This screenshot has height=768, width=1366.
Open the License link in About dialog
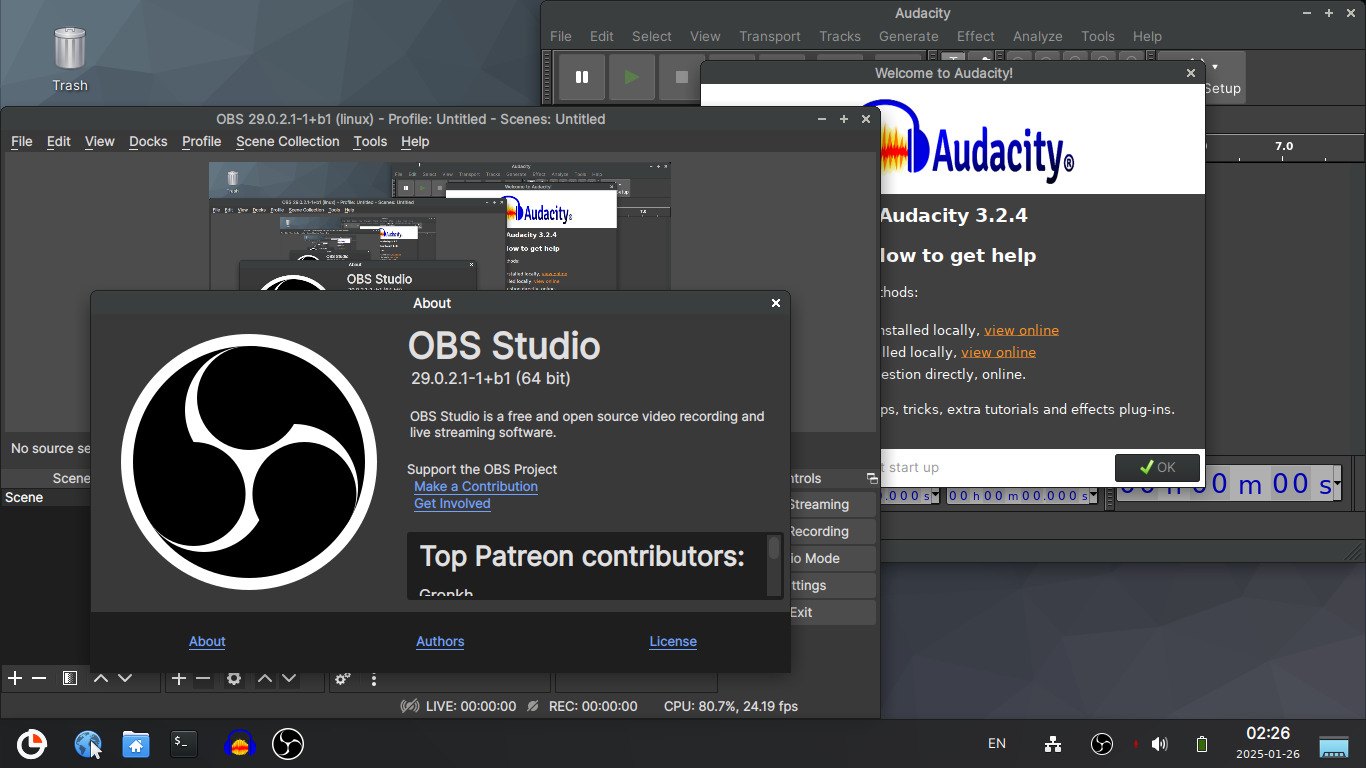click(673, 641)
